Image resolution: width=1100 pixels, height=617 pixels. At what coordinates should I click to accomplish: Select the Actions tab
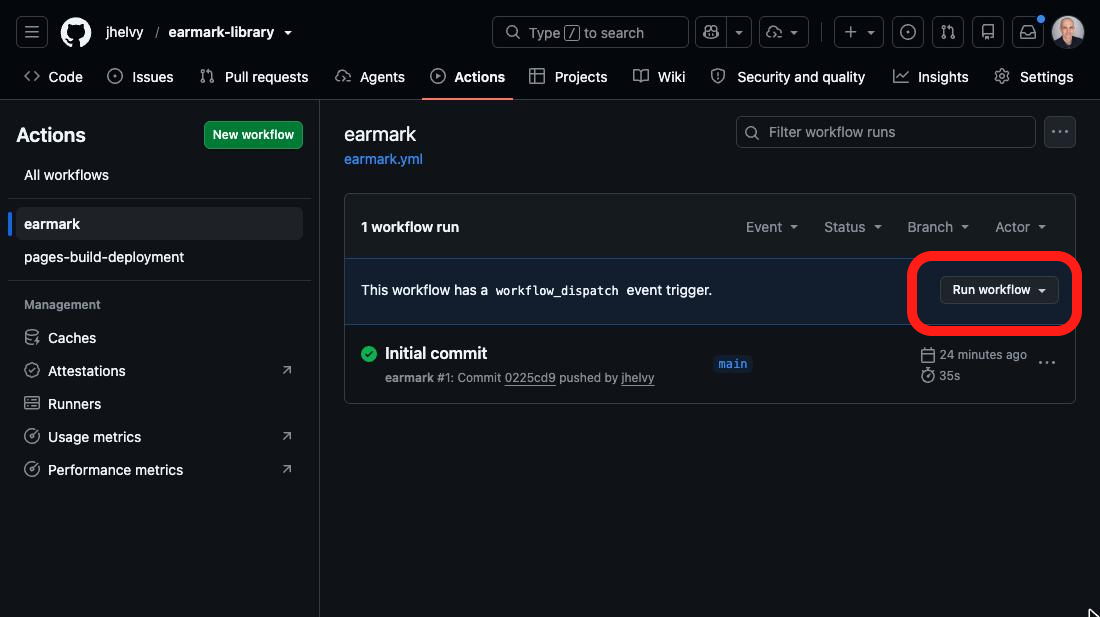coord(467,76)
